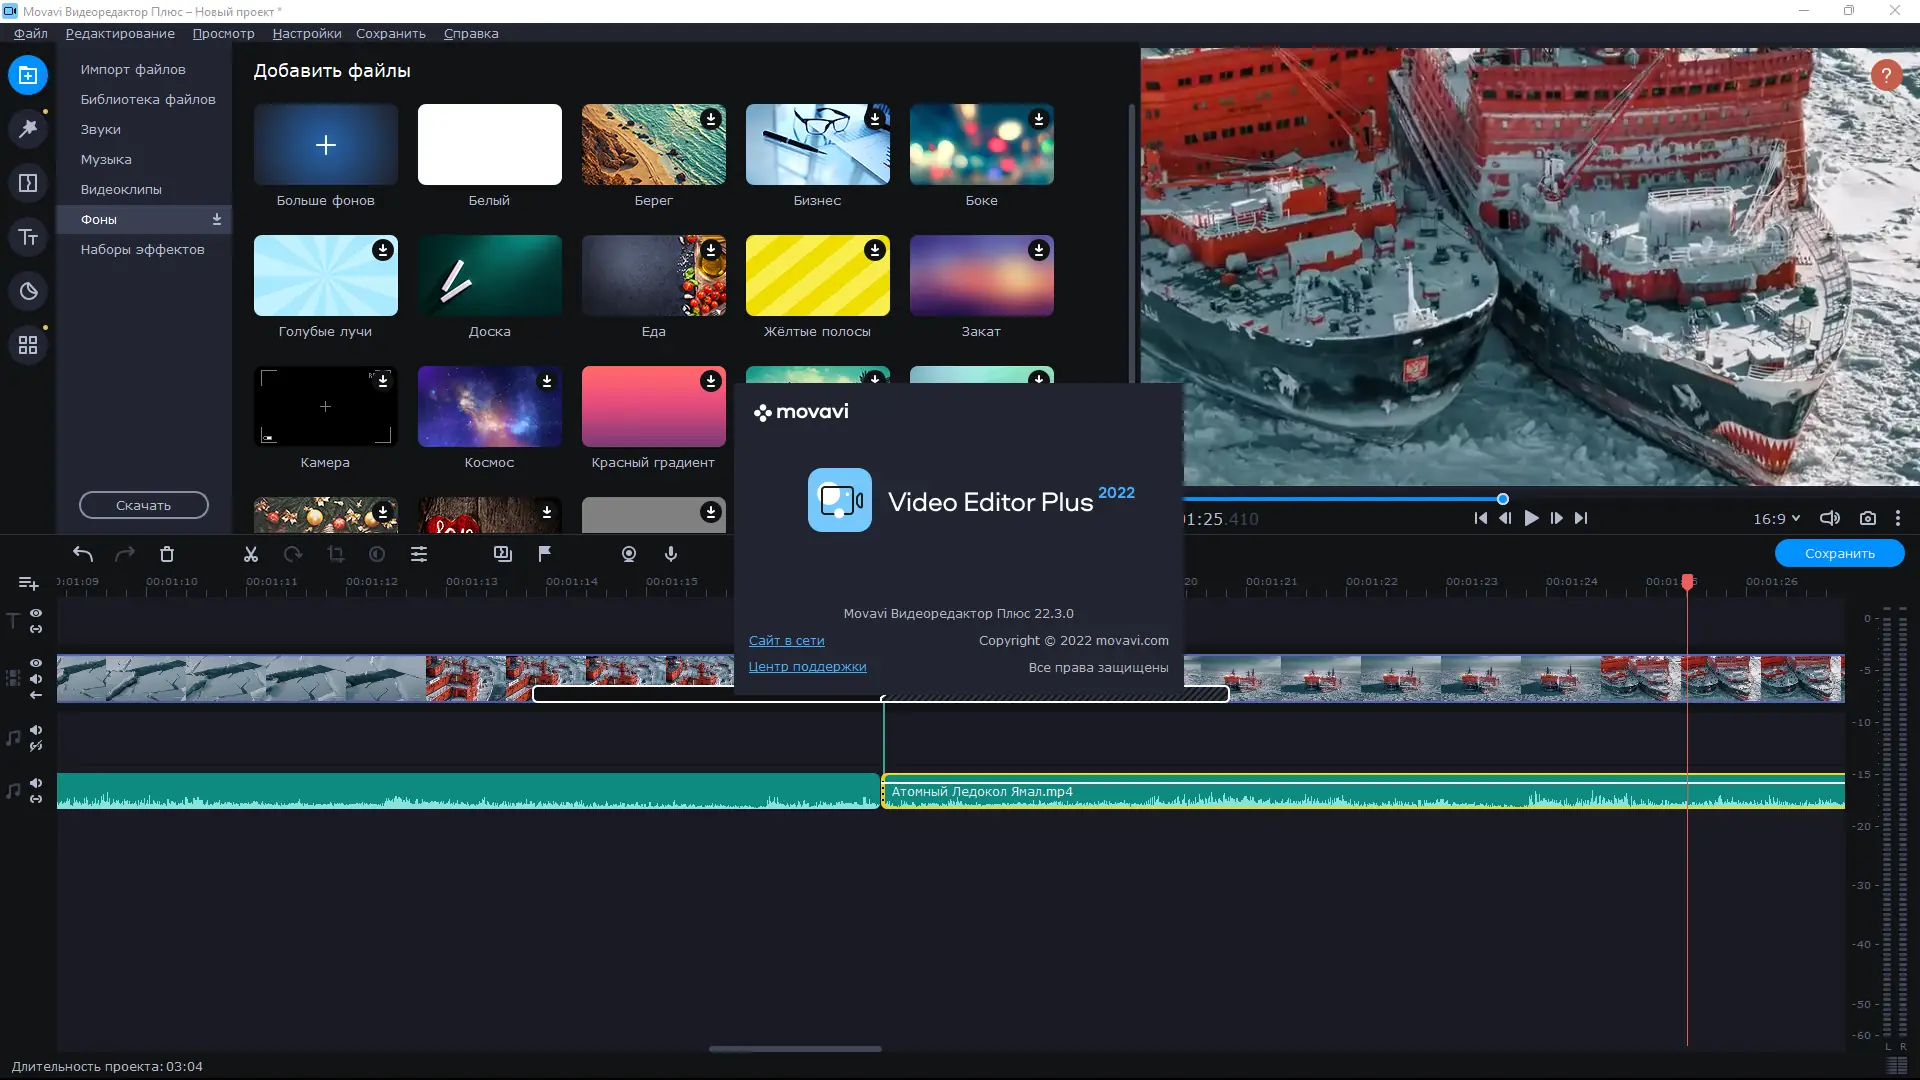
Task: Hide the video track with its eye icon
Action: coord(36,663)
